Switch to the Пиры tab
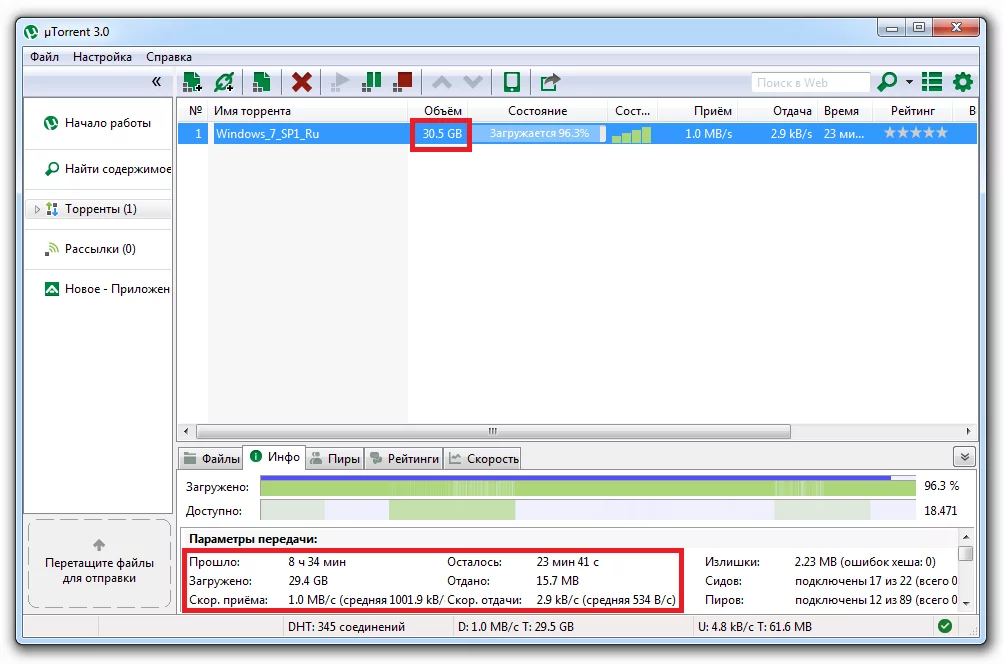This screenshot has height=664, width=1004. pyautogui.click(x=335, y=458)
